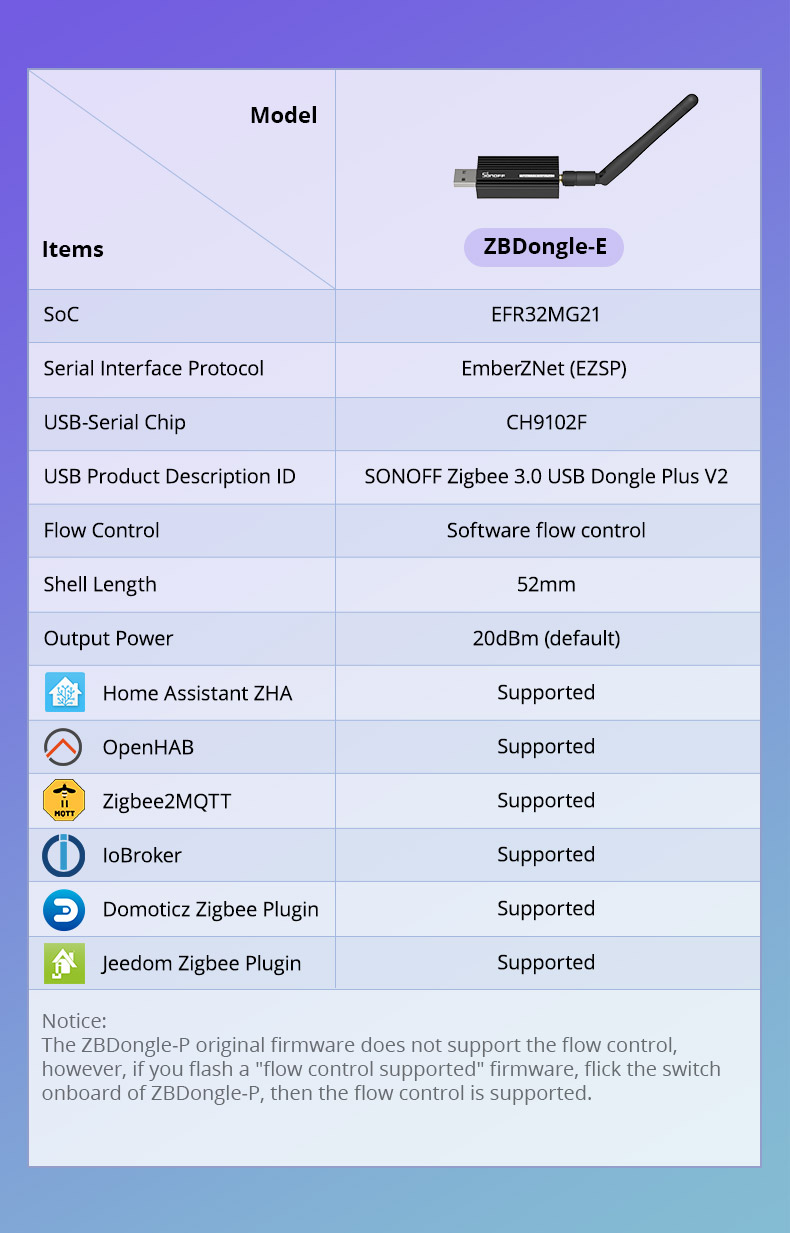The image size is (790, 1233).
Task: Click the 52mm shell length value
Action: coord(546,584)
